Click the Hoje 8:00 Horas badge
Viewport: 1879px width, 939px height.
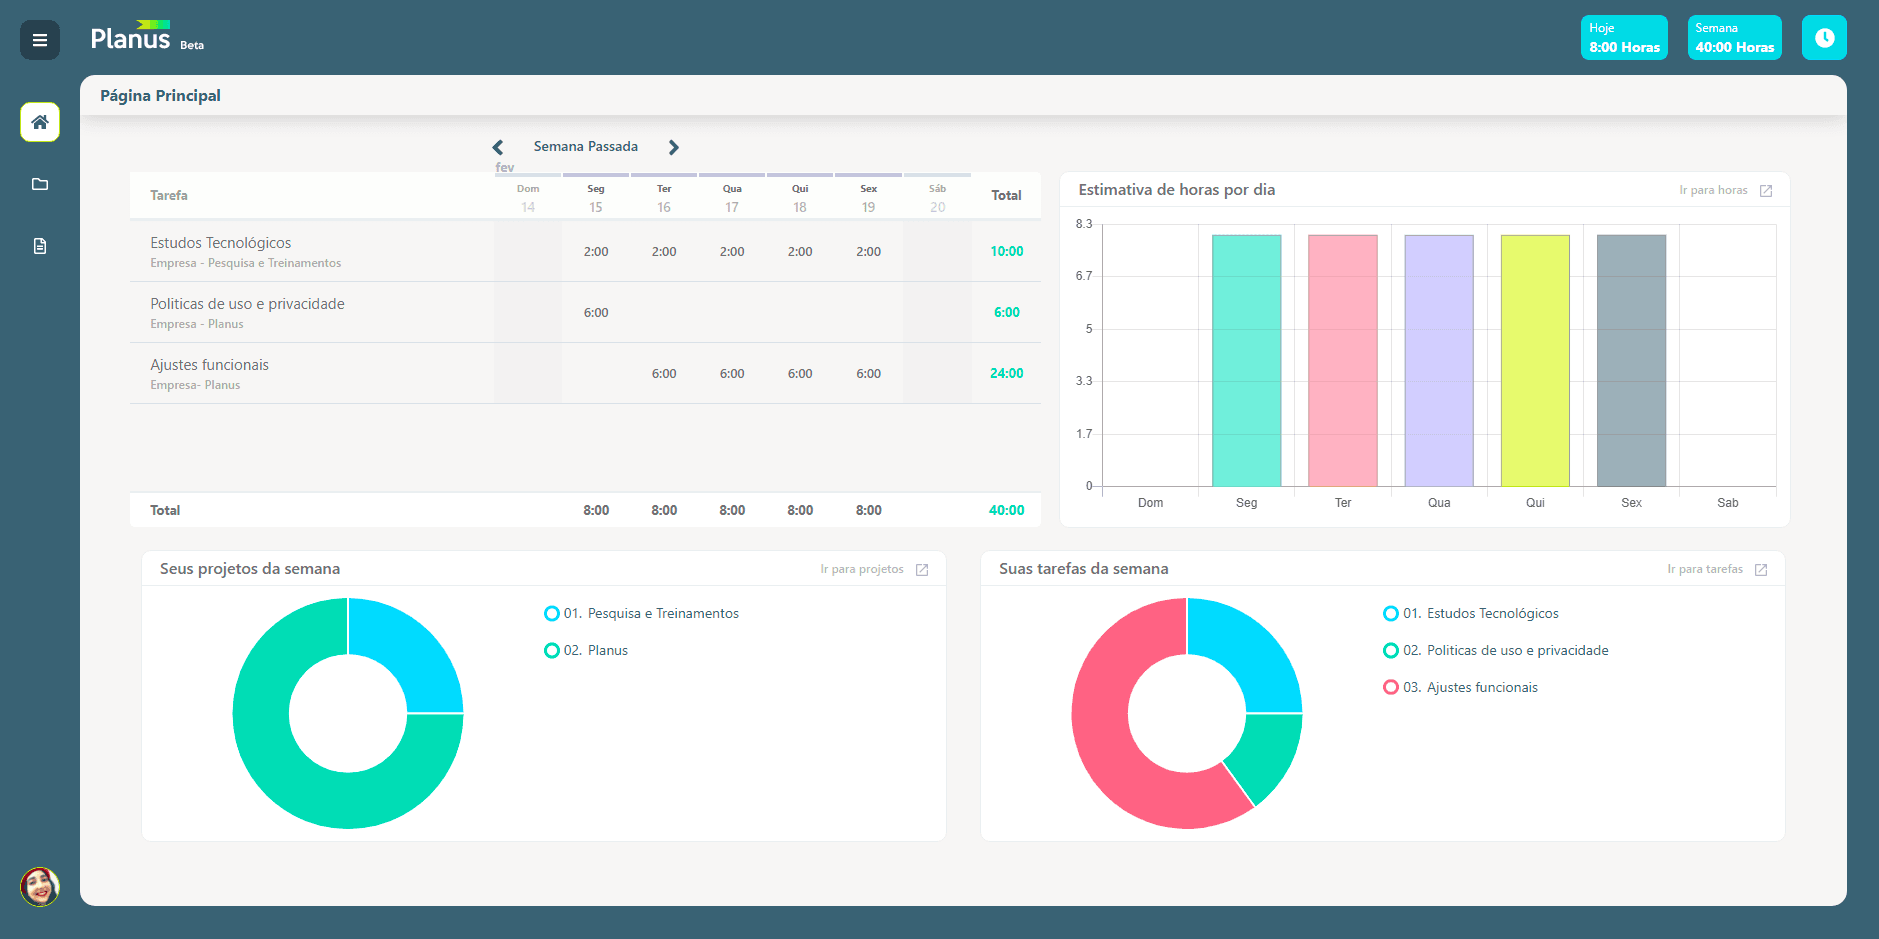[x=1624, y=38]
